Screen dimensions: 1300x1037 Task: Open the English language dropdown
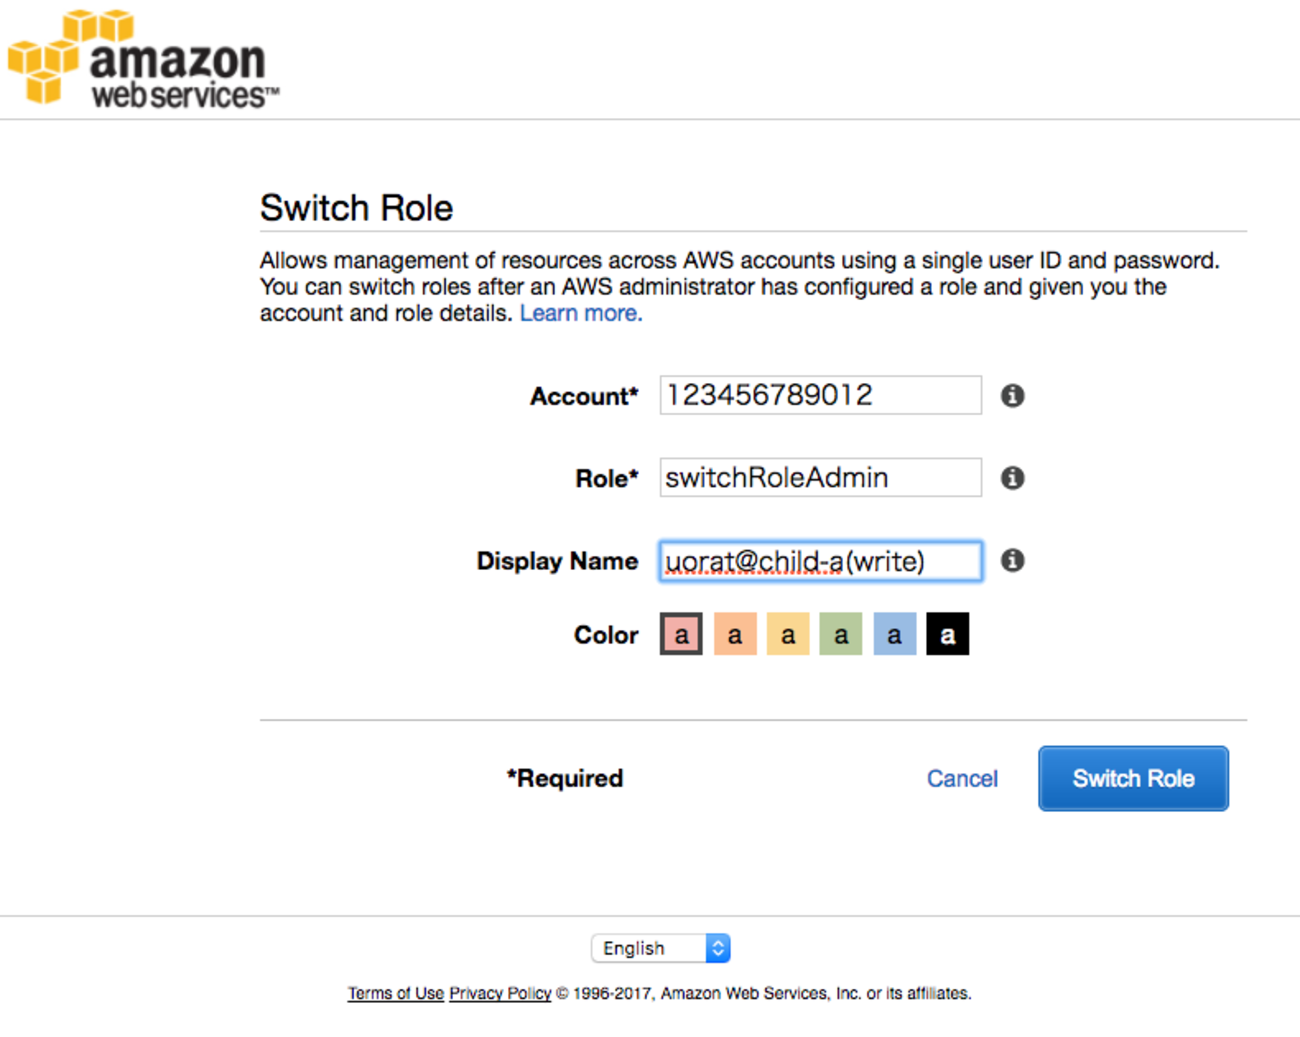point(661,948)
